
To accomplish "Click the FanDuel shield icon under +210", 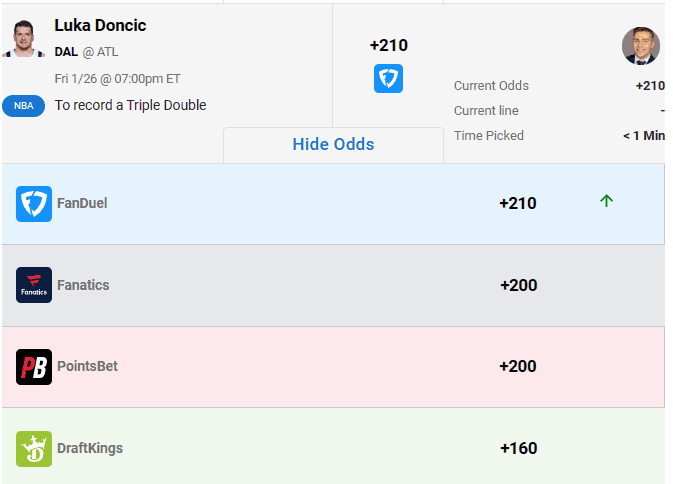I will (x=388, y=79).
